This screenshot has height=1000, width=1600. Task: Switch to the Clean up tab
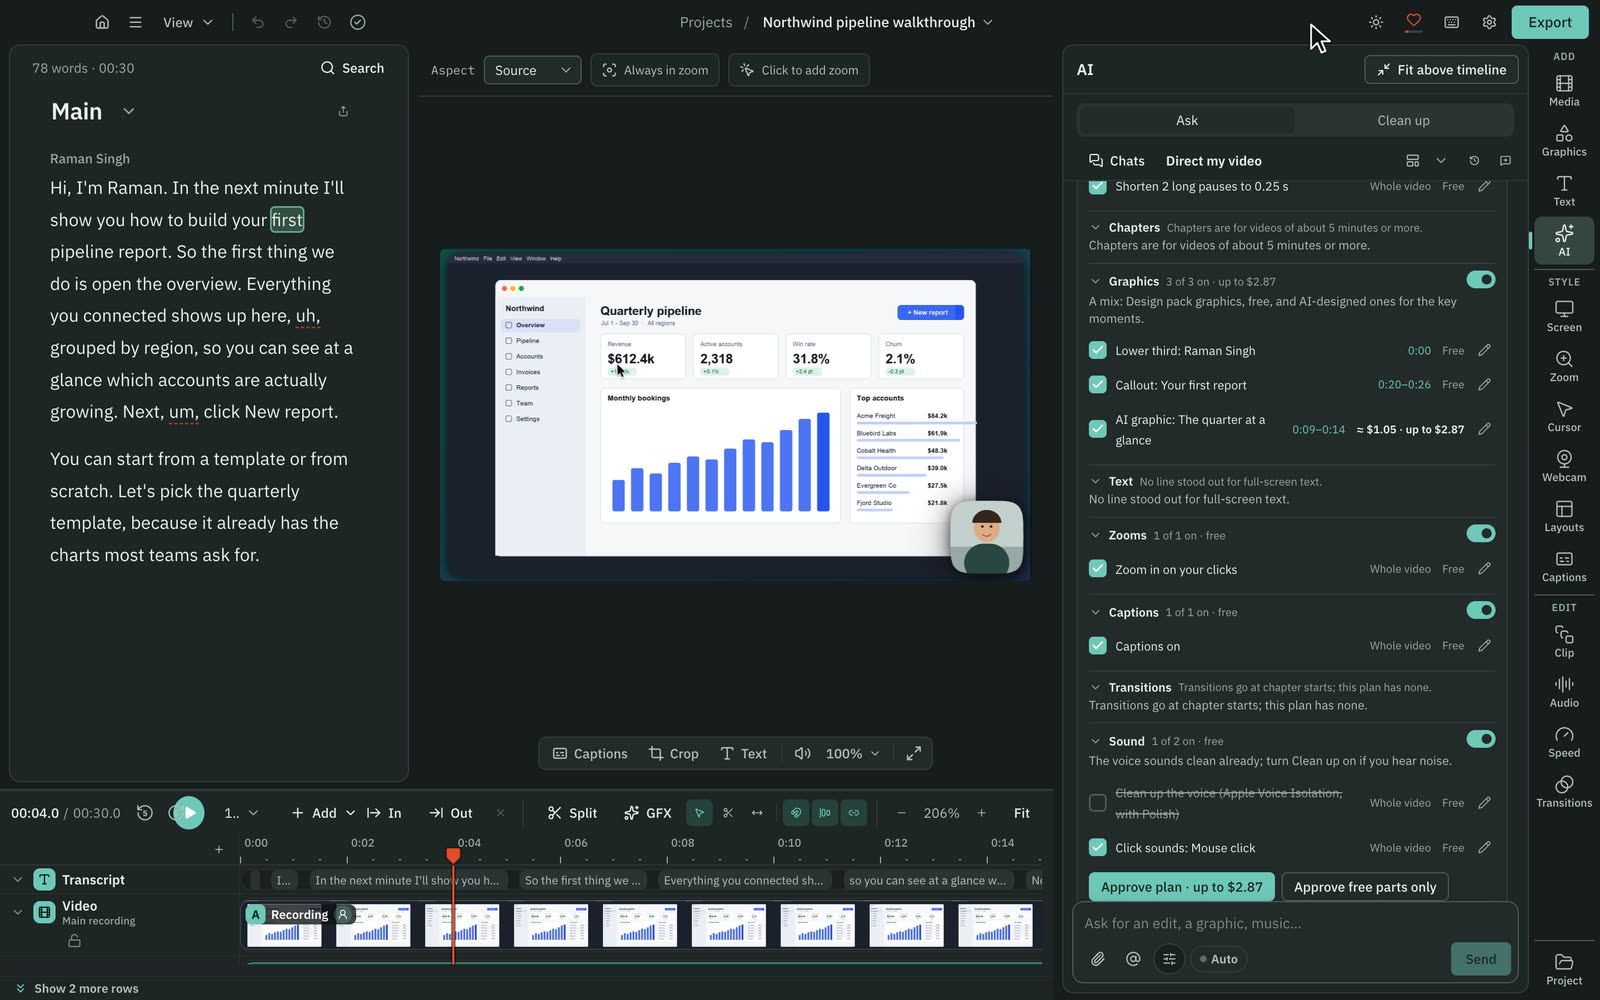point(1403,121)
